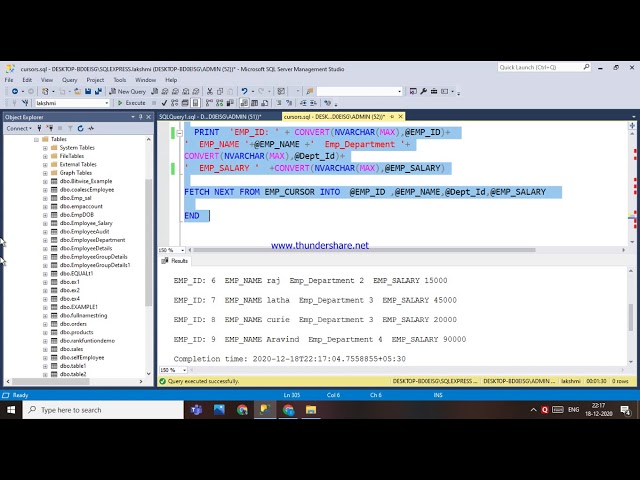Open the solution configurations combo box
640x480 pixels.
tap(359, 91)
